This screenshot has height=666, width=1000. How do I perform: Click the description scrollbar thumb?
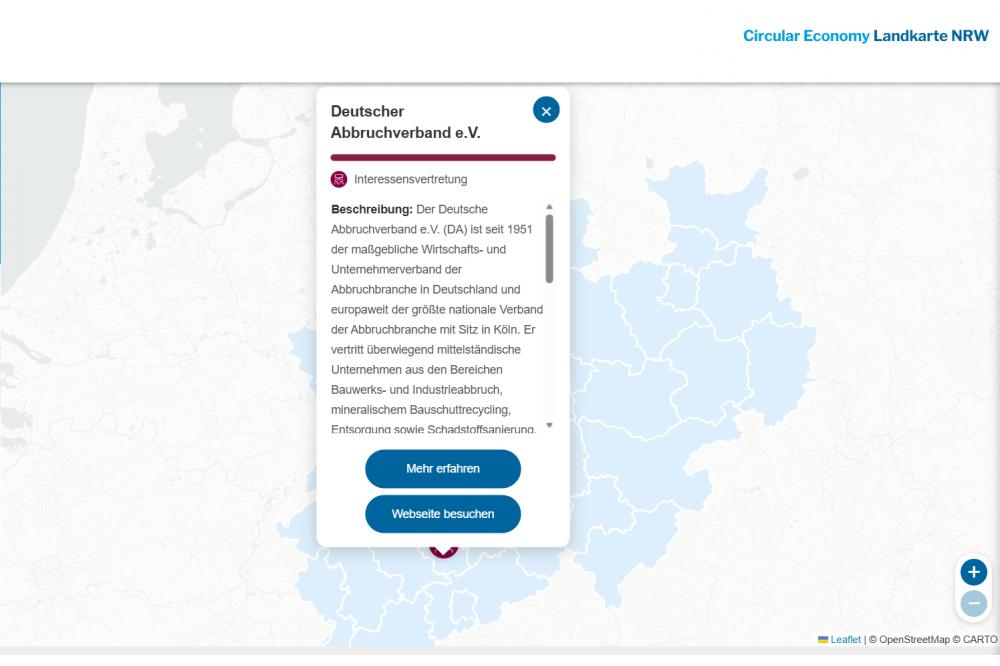549,248
